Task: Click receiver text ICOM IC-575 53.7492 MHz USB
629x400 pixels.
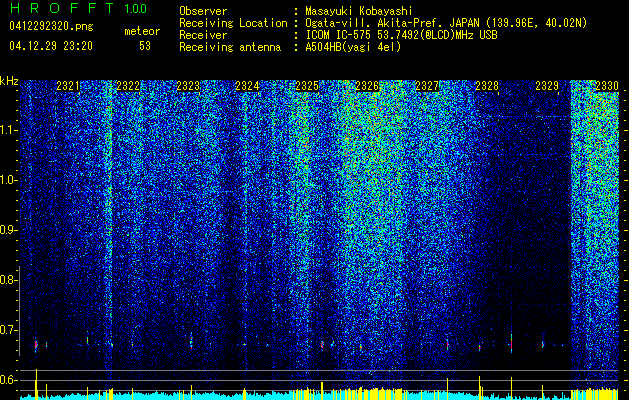Action: pos(401,35)
